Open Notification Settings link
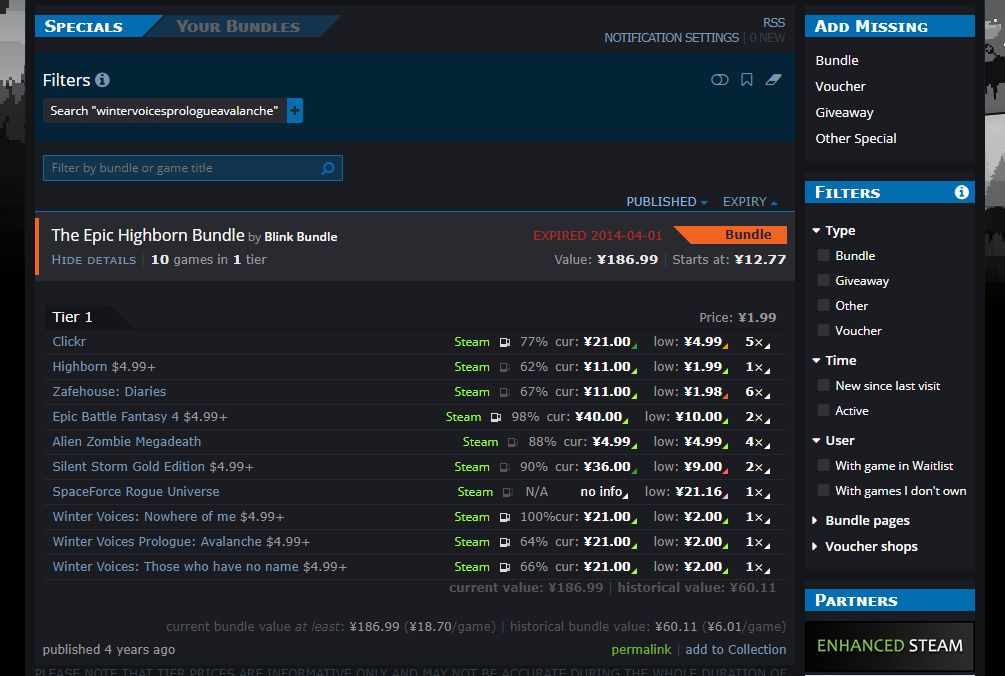1005x676 pixels. [671, 38]
